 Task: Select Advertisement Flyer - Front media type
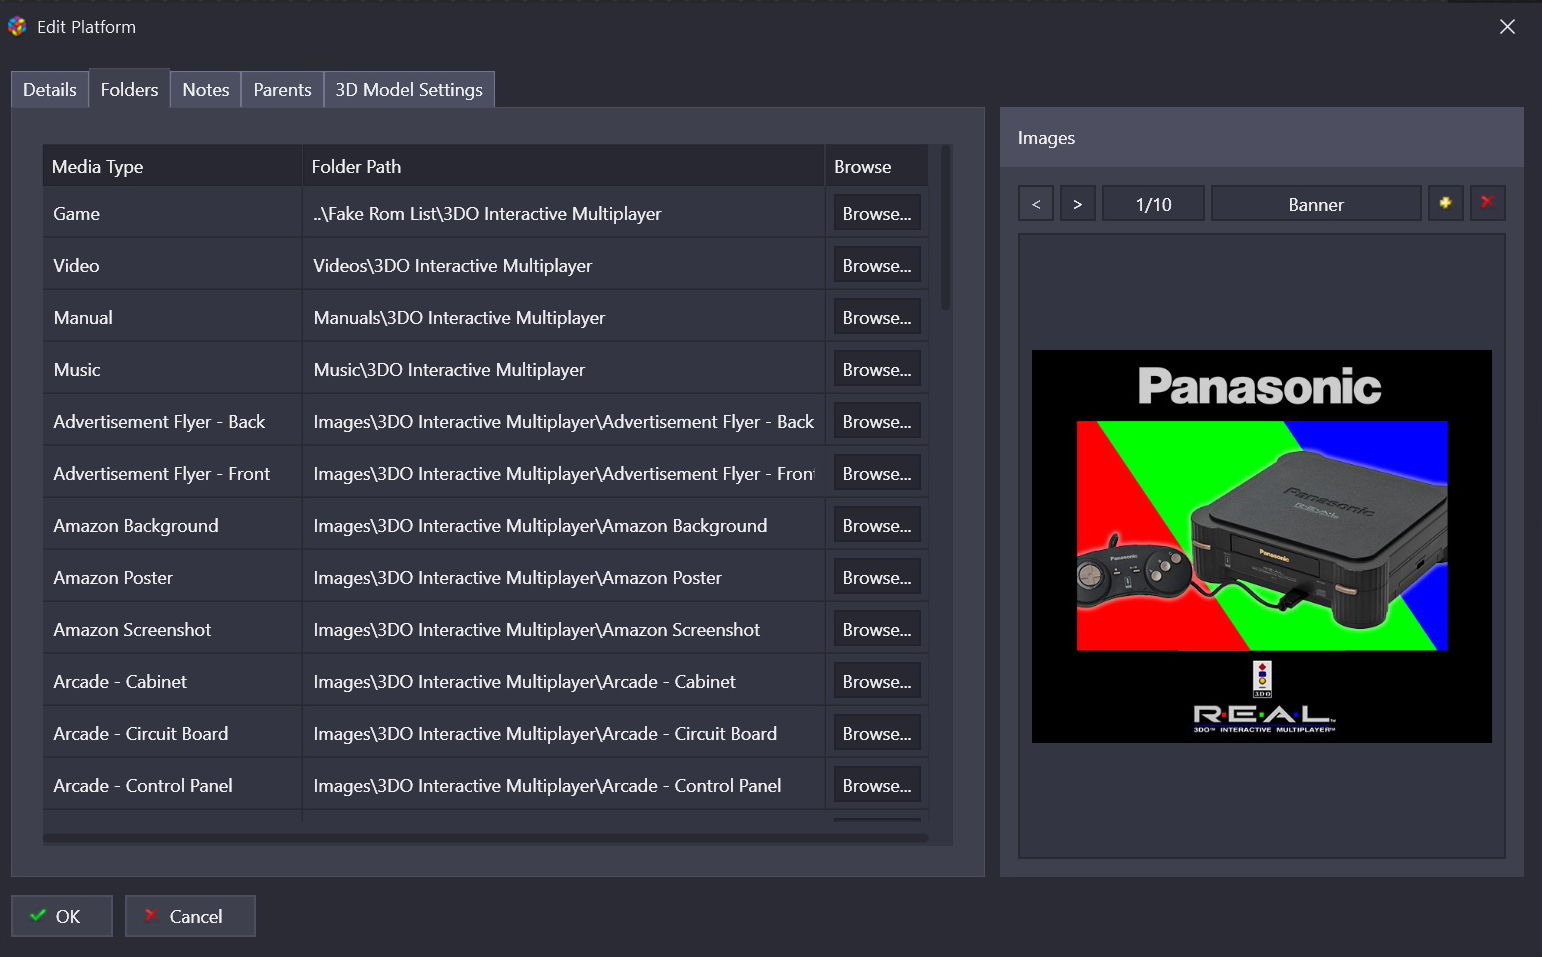tap(172, 473)
